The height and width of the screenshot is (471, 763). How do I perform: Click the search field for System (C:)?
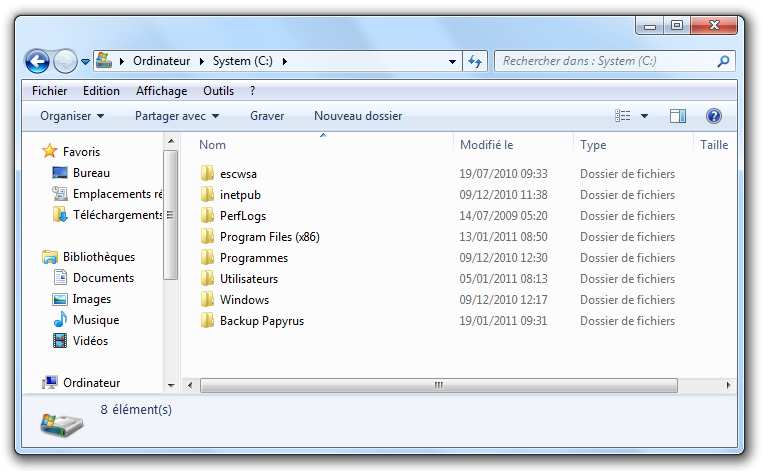[605, 62]
